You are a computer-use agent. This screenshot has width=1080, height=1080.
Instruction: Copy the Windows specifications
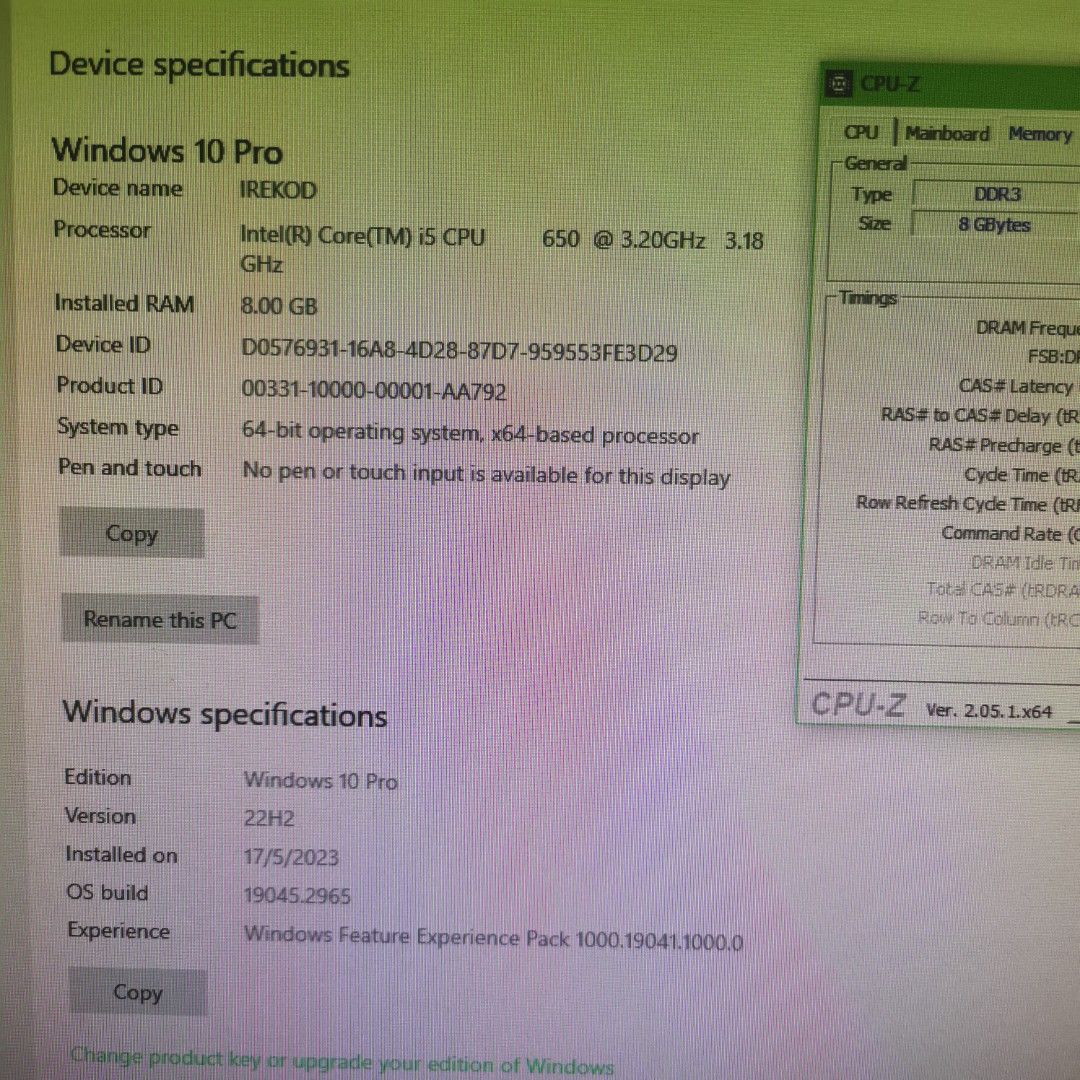(138, 992)
